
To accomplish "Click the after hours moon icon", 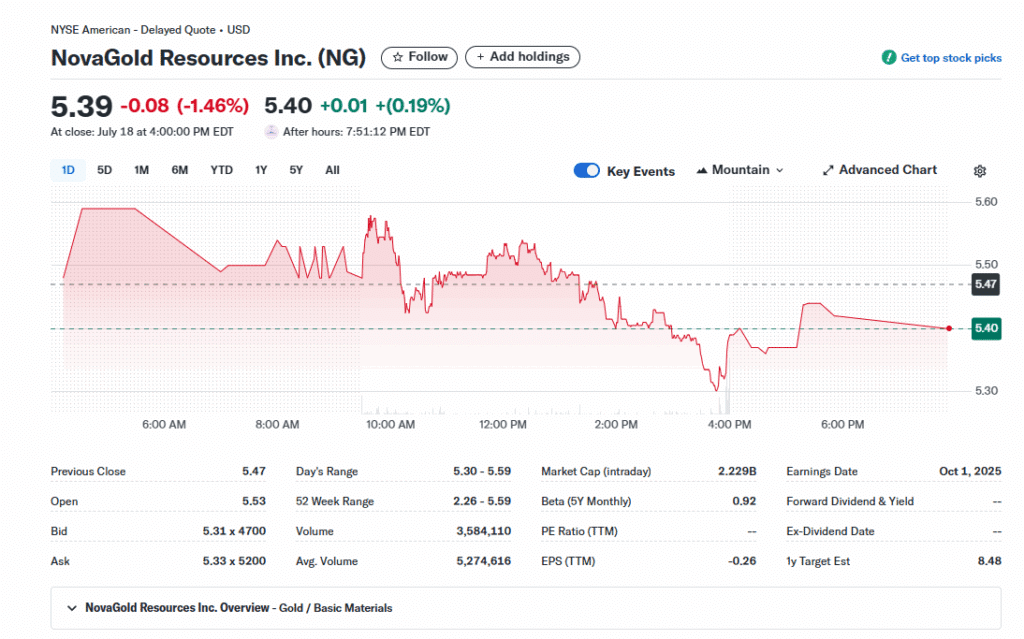I will (x=271, y=131).
